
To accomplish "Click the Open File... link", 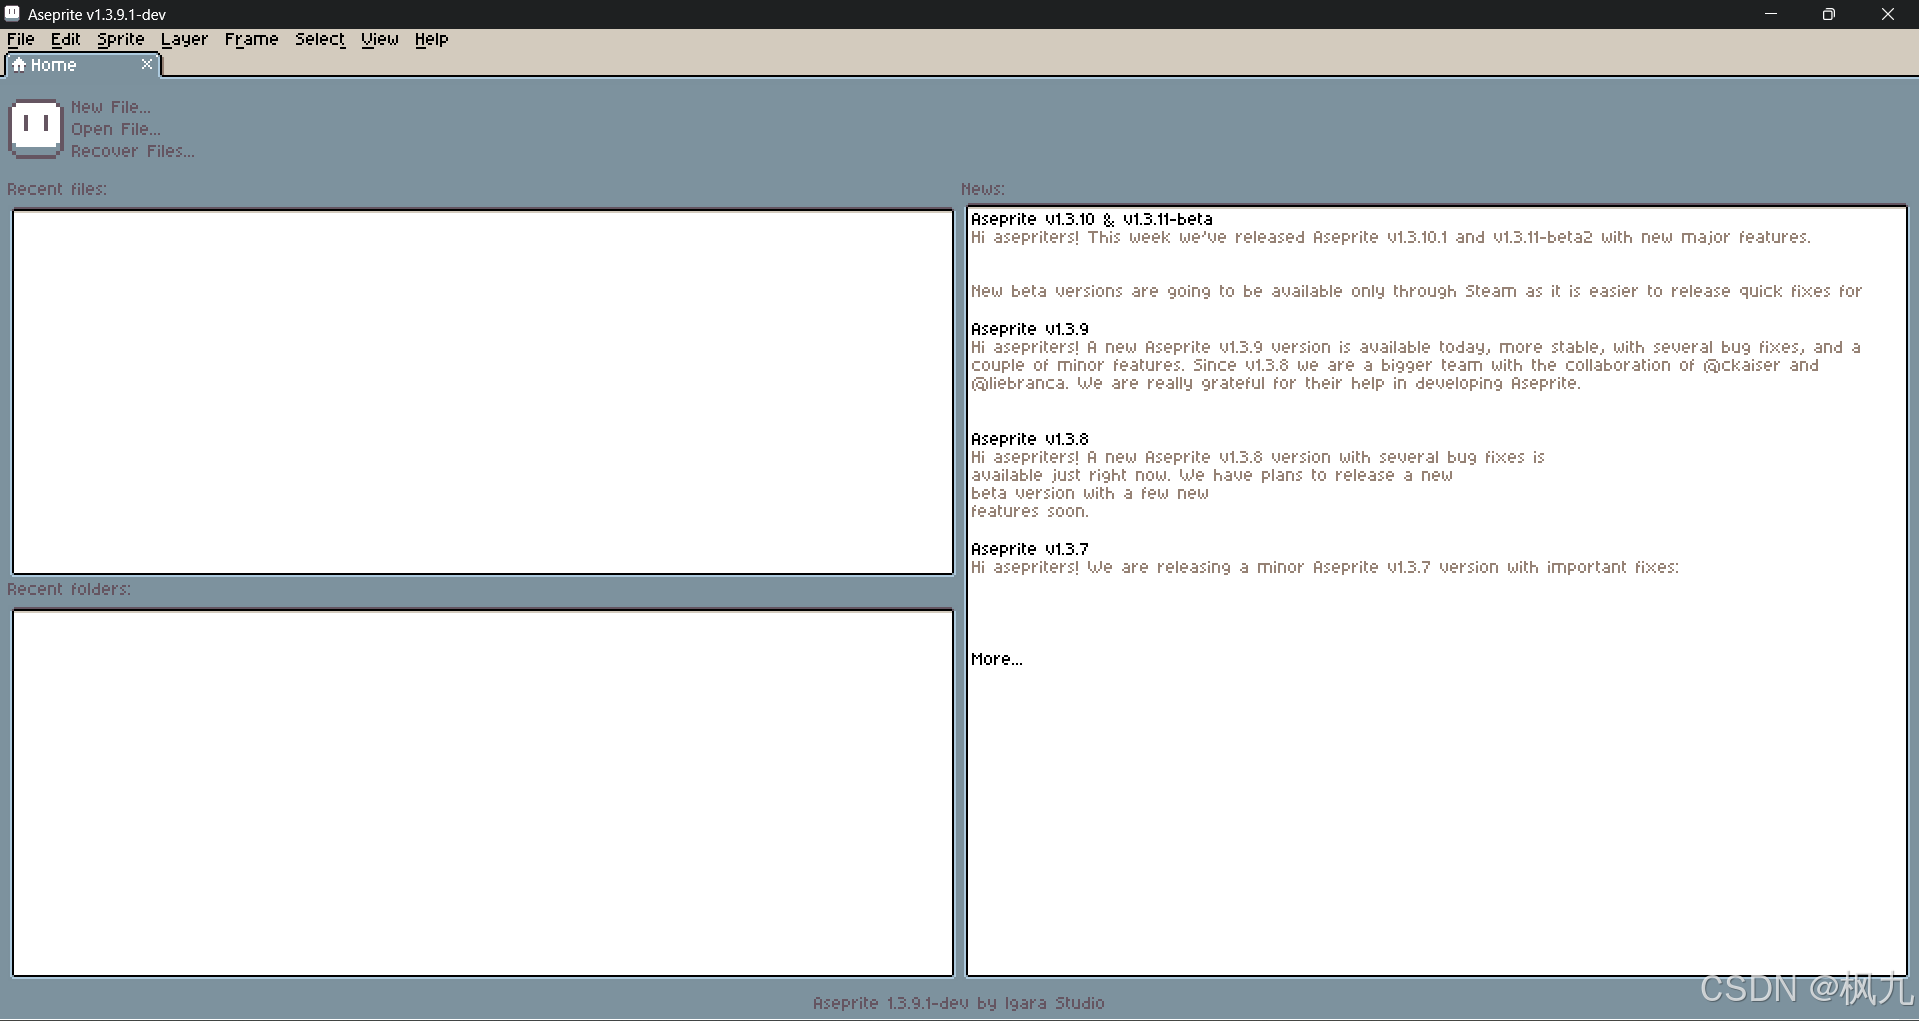I will tap(116, 129).
